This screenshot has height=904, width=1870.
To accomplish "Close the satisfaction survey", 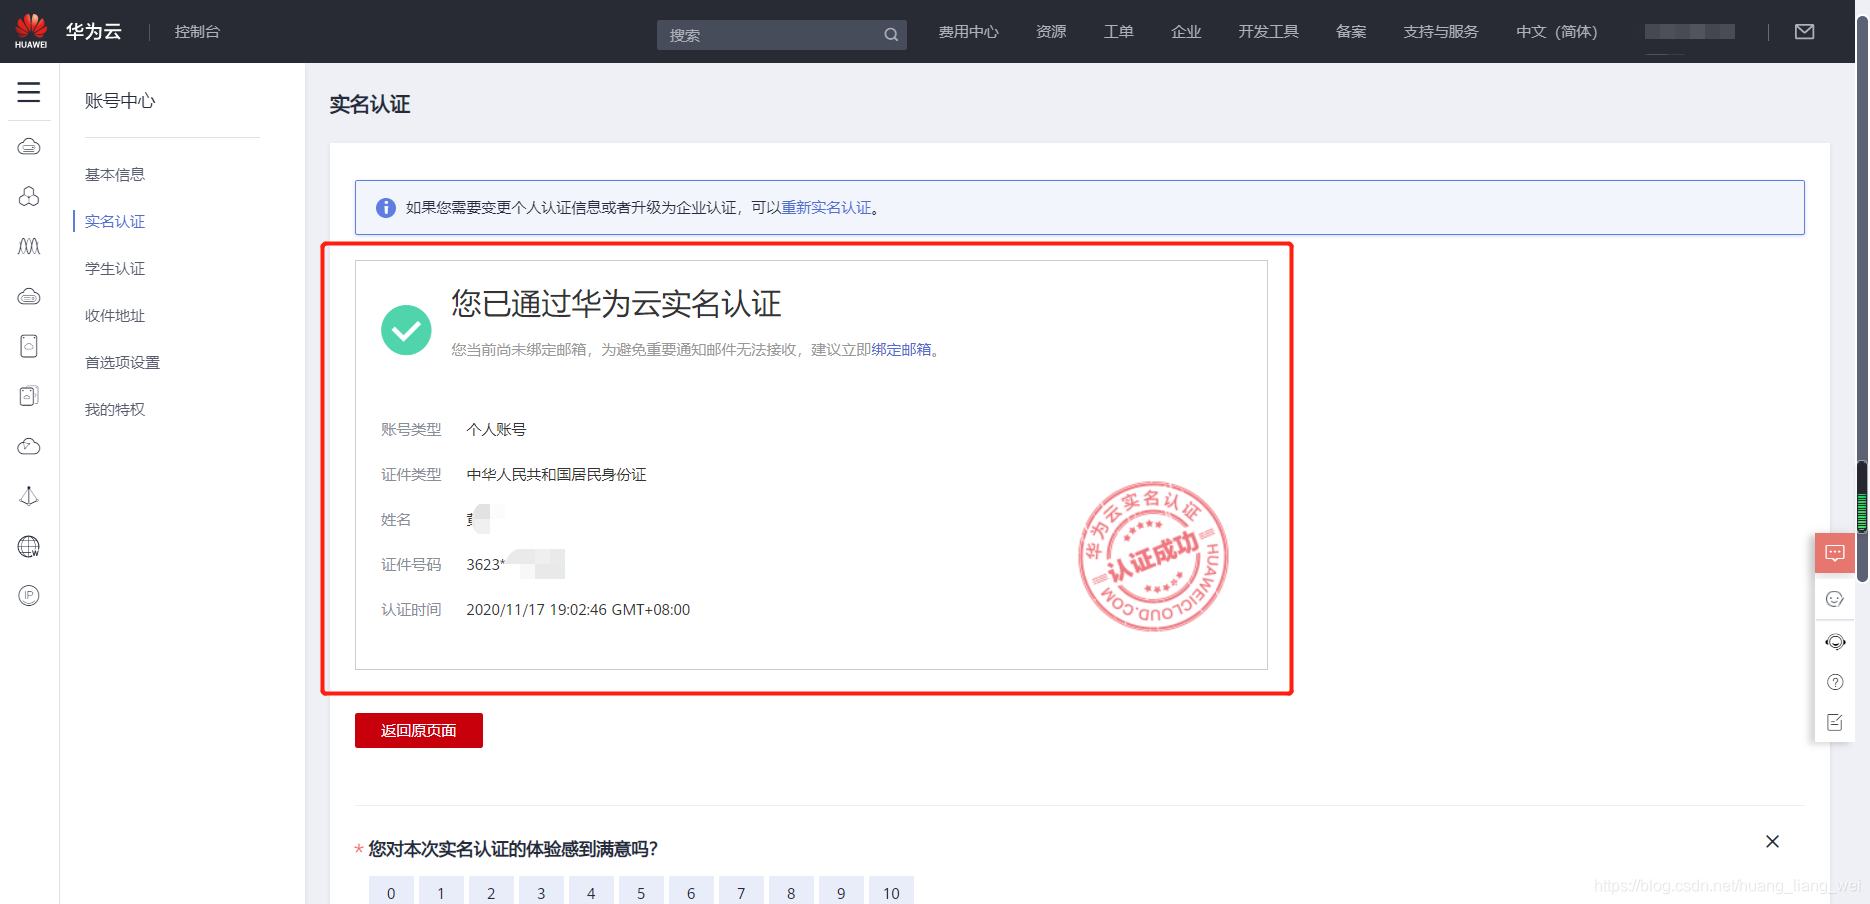I will point(1772,841).
